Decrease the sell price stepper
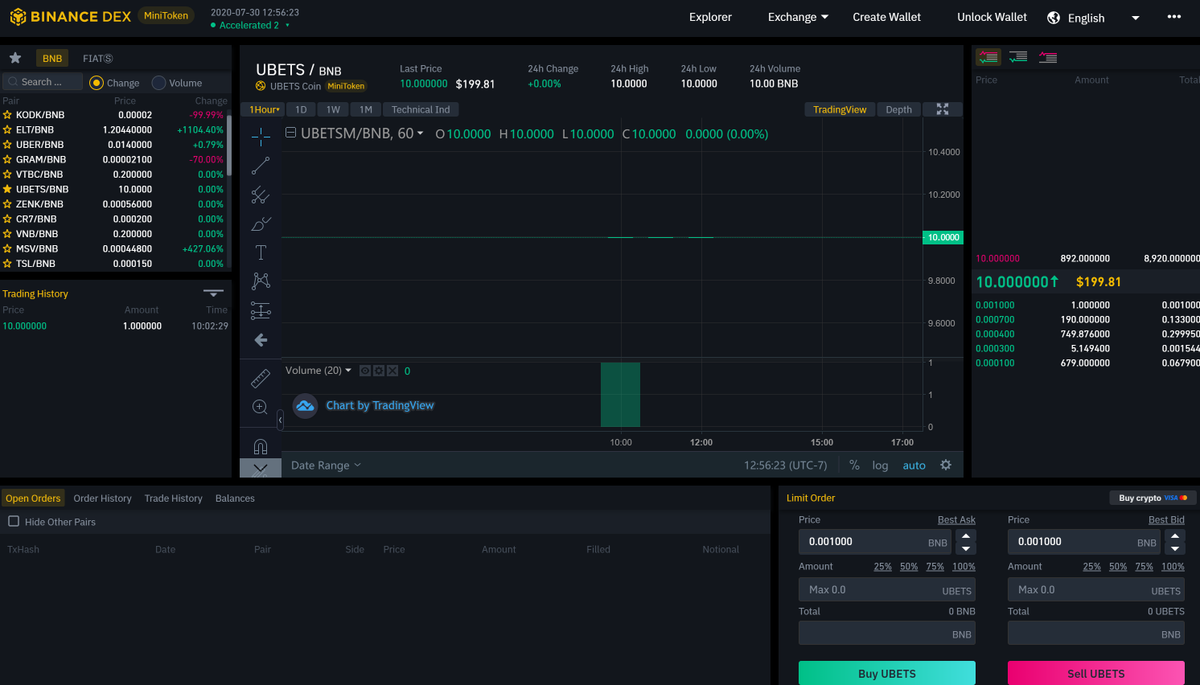This screenshot has height=685, width=1200. coord(1175,548)
